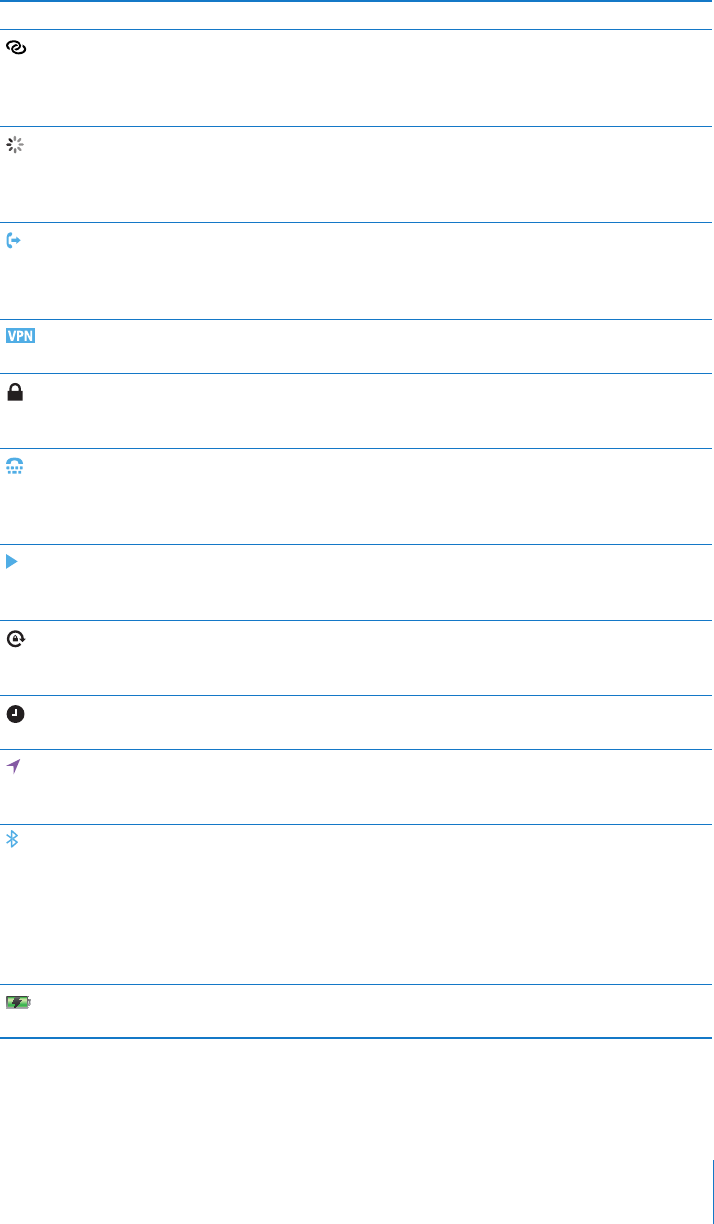Tap the two interlocked rings icon

click(16, 47)
